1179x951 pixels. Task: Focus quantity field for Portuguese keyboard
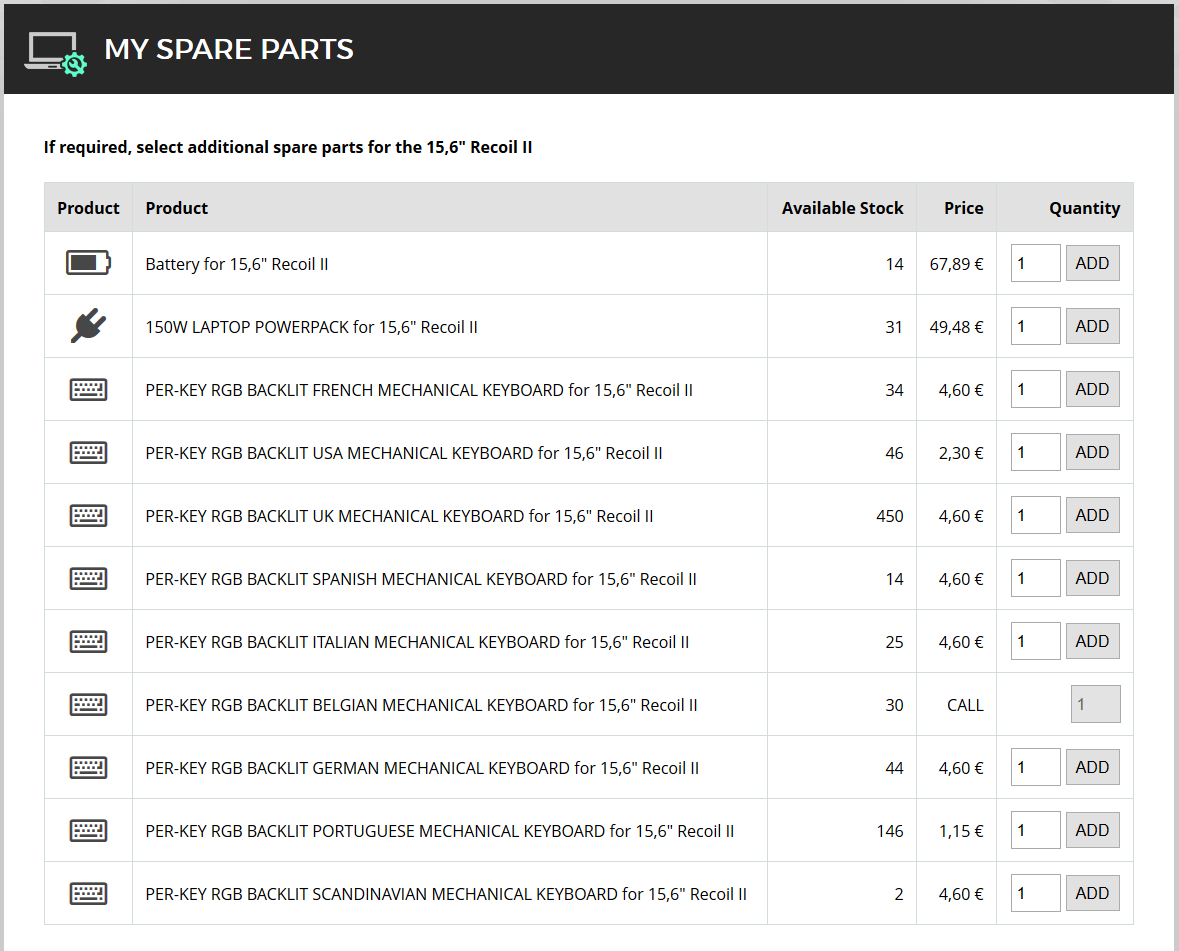tap(1035, 831)
